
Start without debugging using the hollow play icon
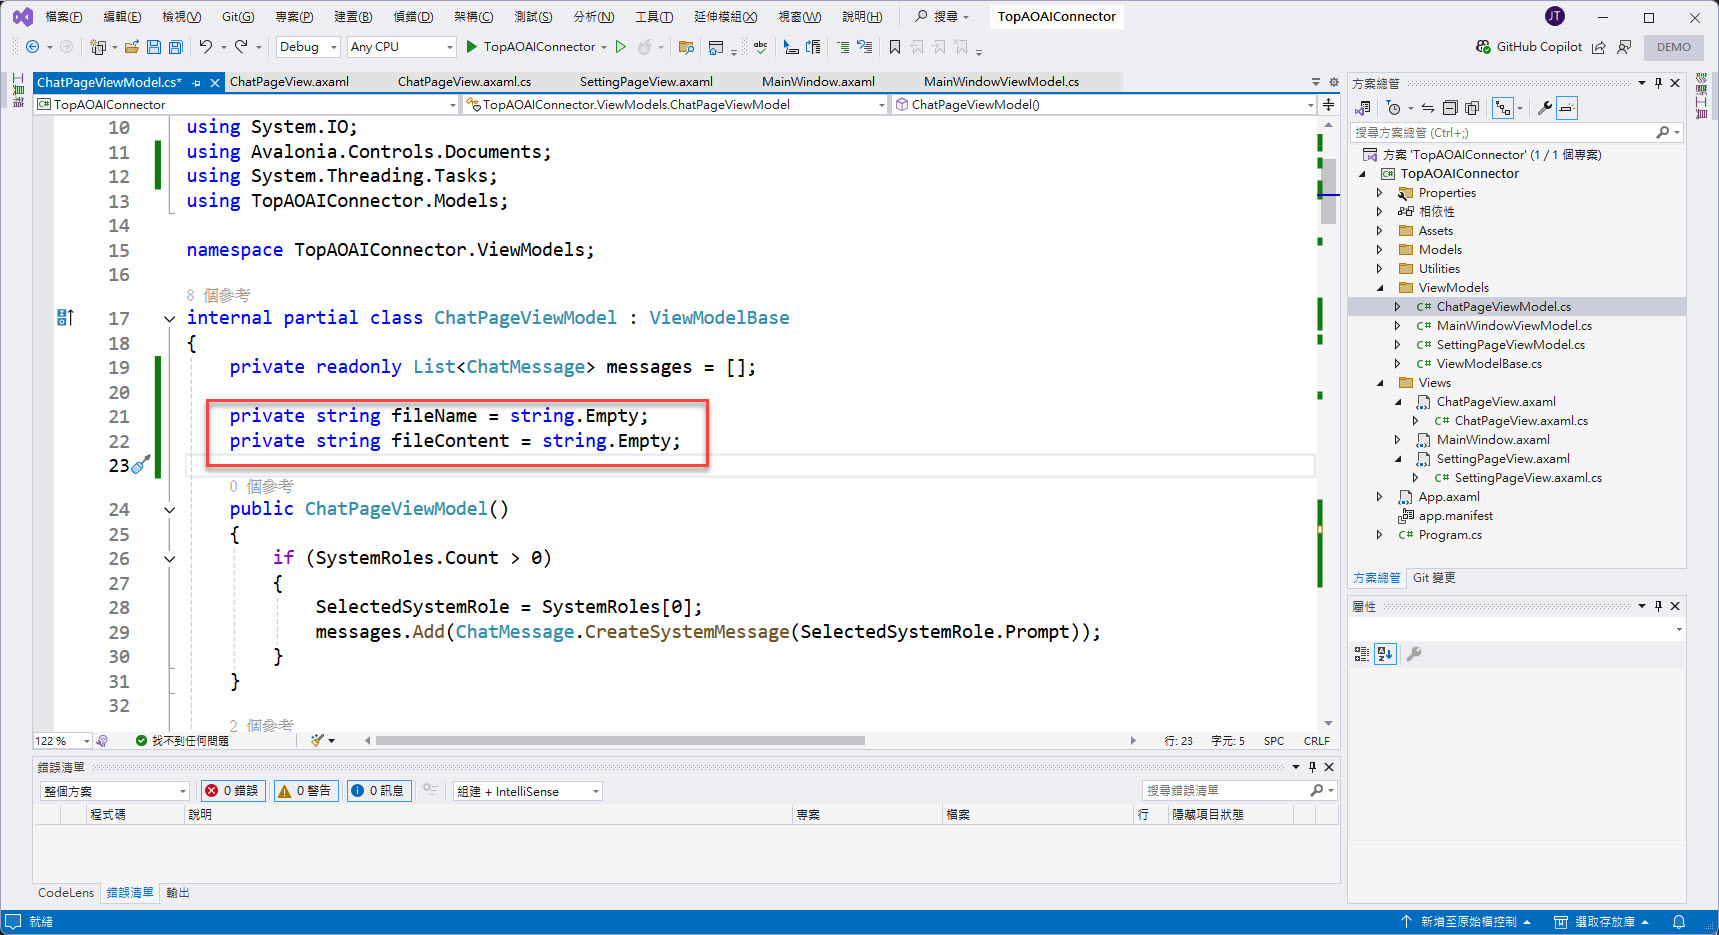pos(621,47)
